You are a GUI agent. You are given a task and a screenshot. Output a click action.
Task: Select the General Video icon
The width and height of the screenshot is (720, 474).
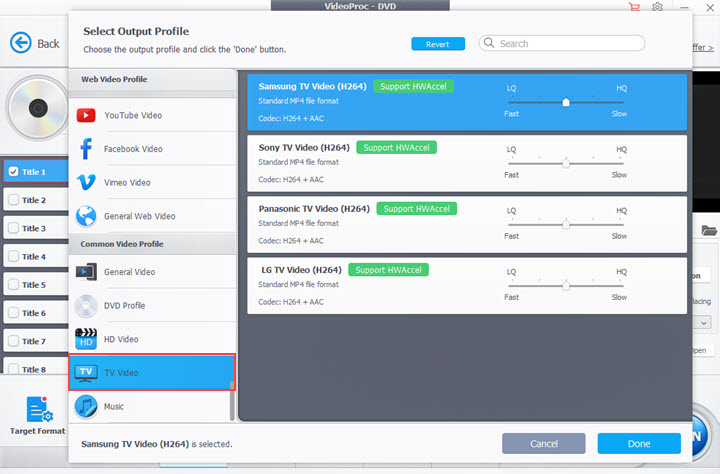(x=86, y=272)
